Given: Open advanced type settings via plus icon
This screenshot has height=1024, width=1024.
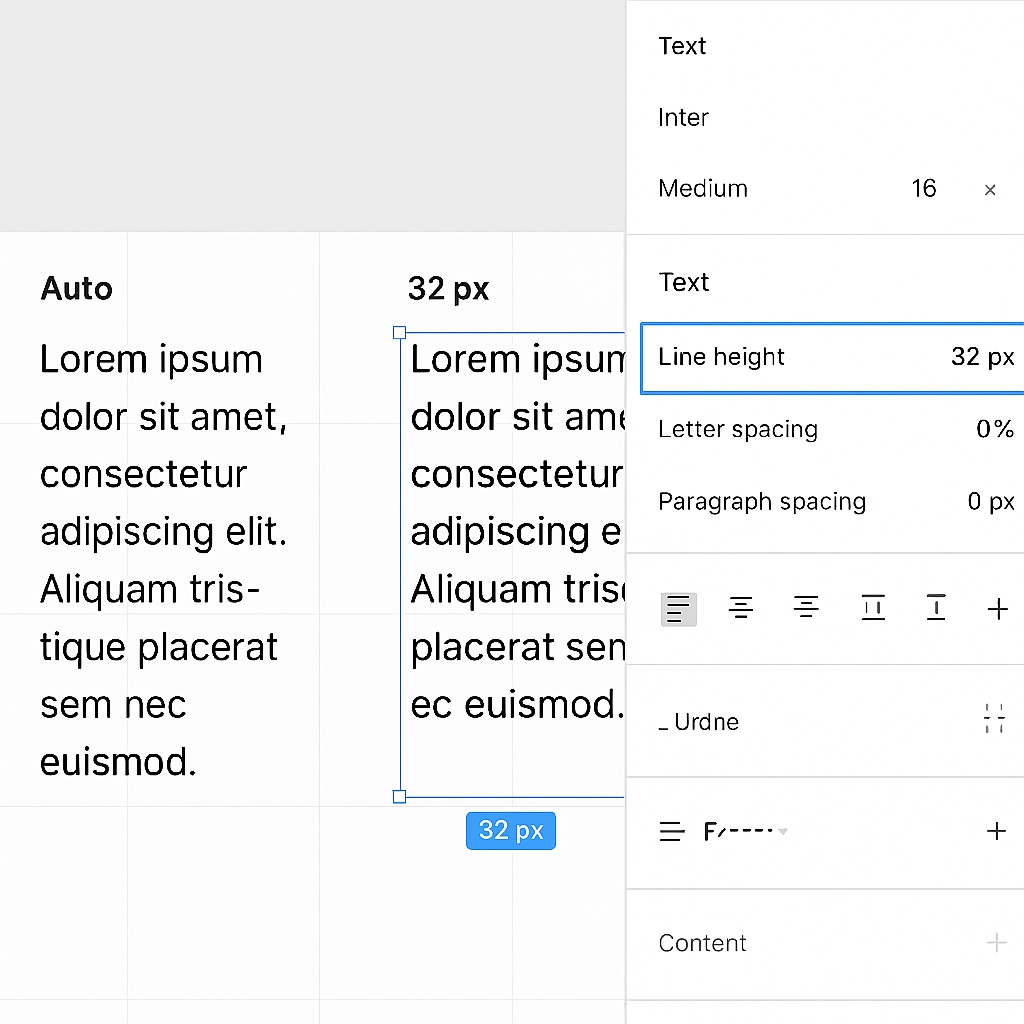Looking at the screenshot, I should [x=997, y=608].
